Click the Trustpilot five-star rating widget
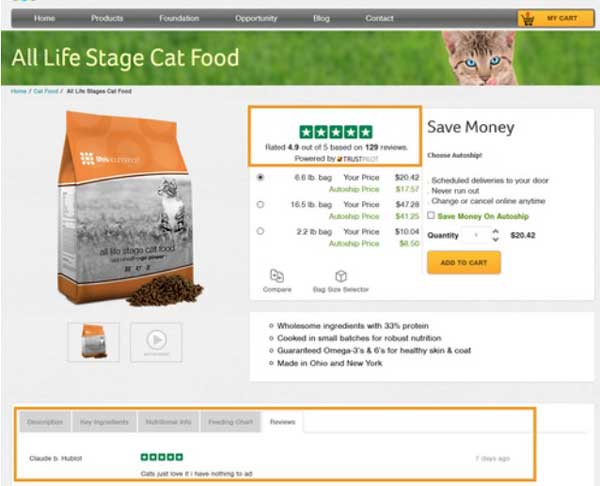This screenshot has height=486, width=600. (x=336, y=131)
